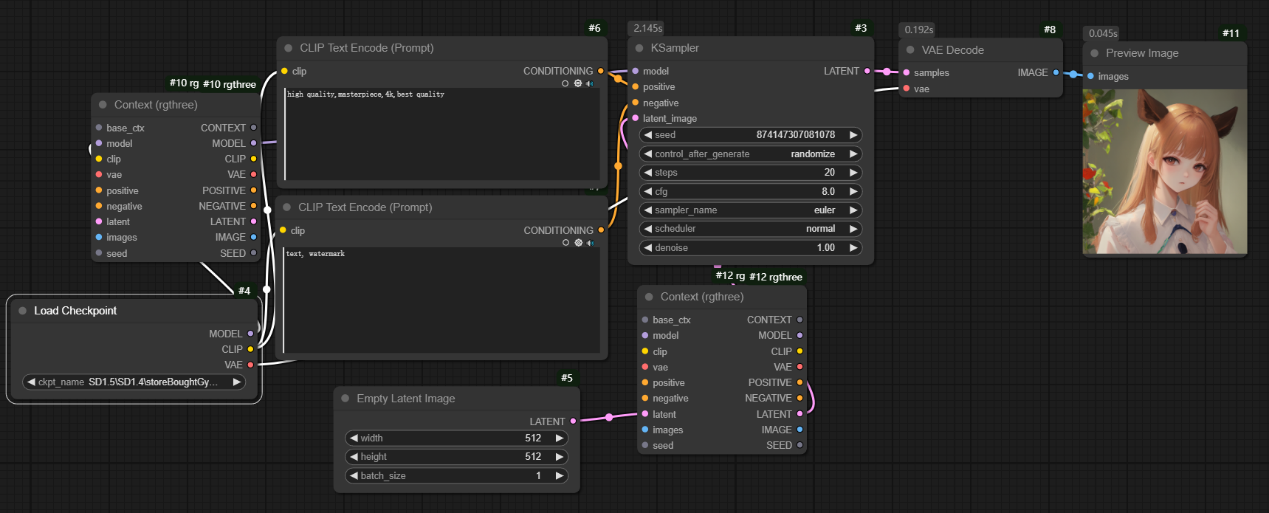Click the gear icon in the text, watermark prompt node
The width and height of the screenshot is (1269, 513).
[578, 243]
